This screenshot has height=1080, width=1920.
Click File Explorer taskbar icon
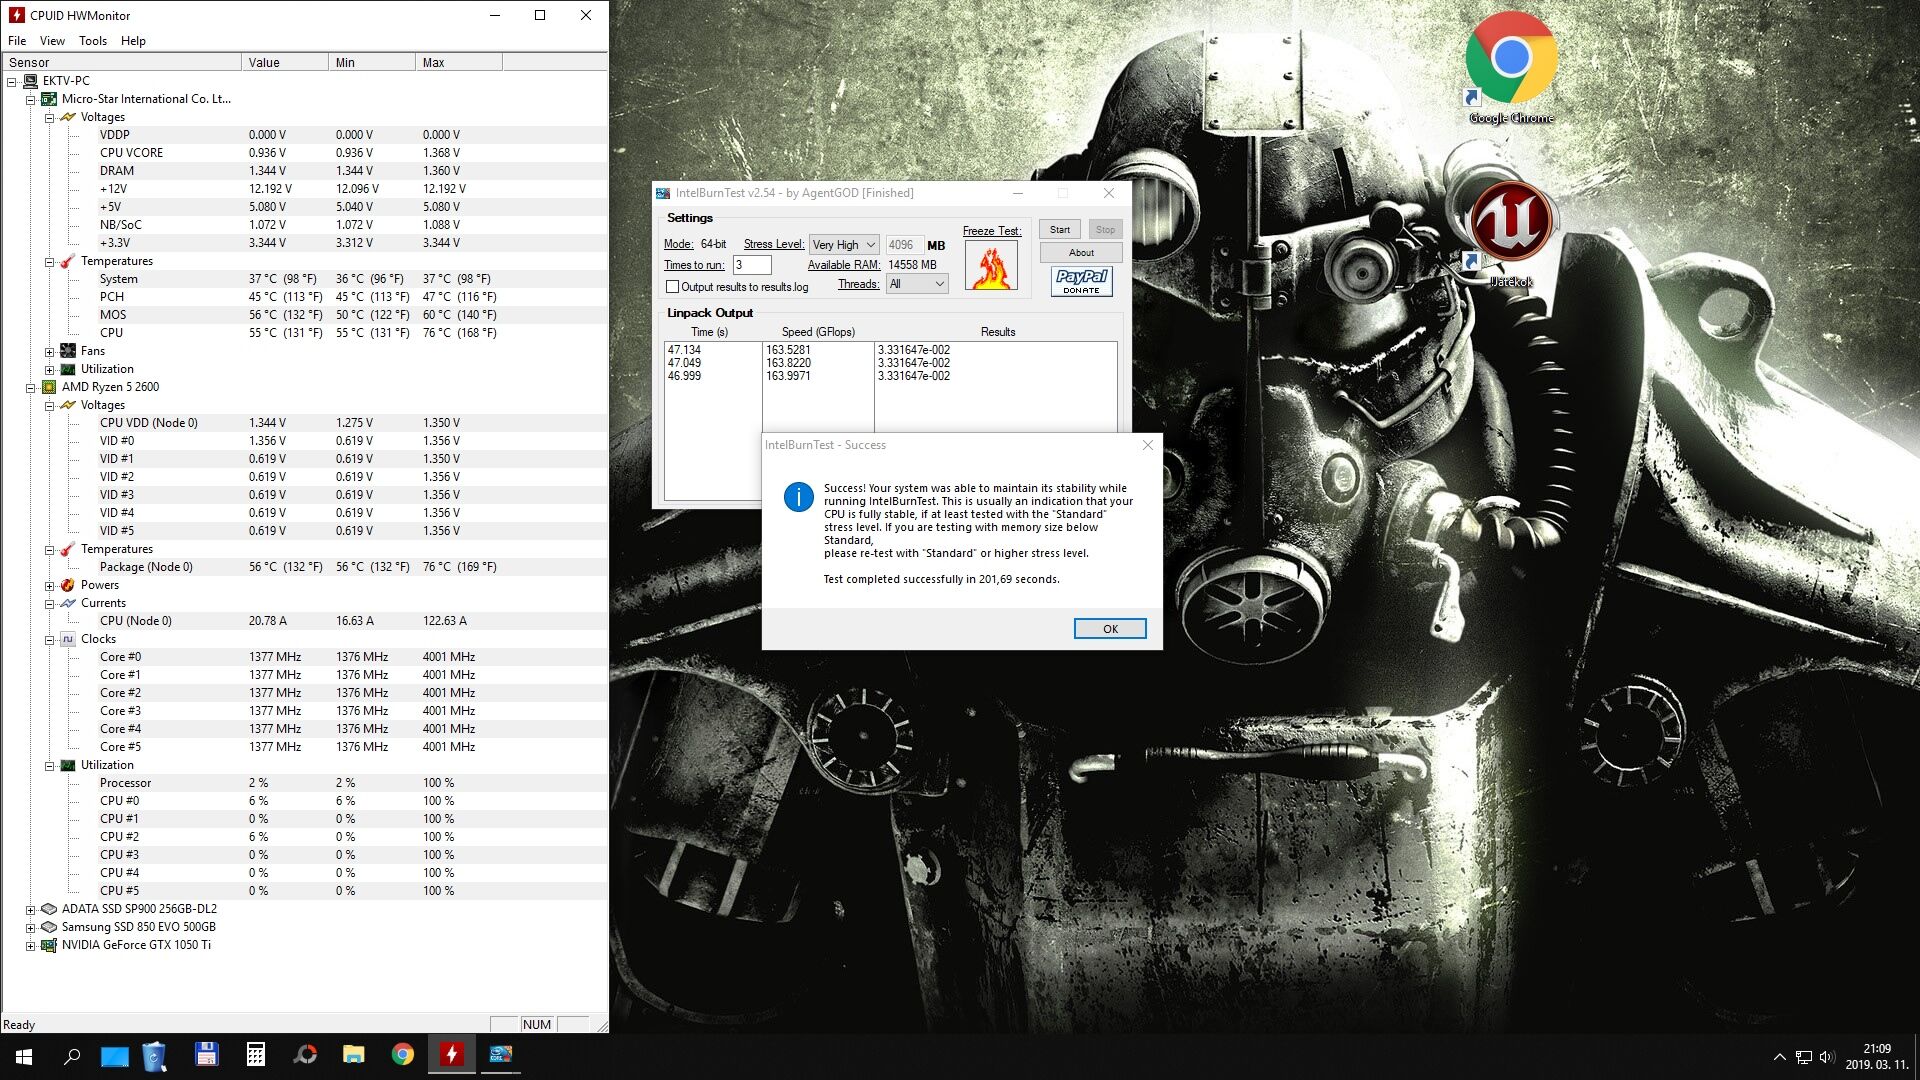tap(353, 1054)
